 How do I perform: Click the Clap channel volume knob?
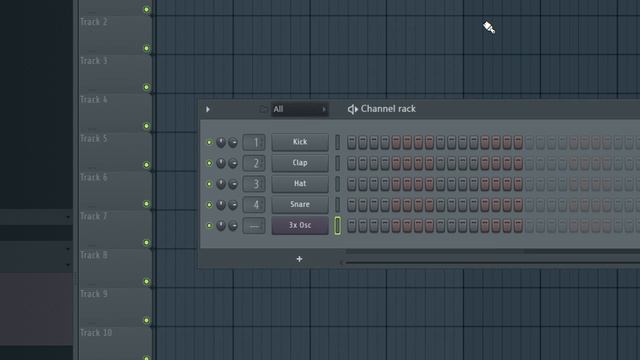(233, 163)
